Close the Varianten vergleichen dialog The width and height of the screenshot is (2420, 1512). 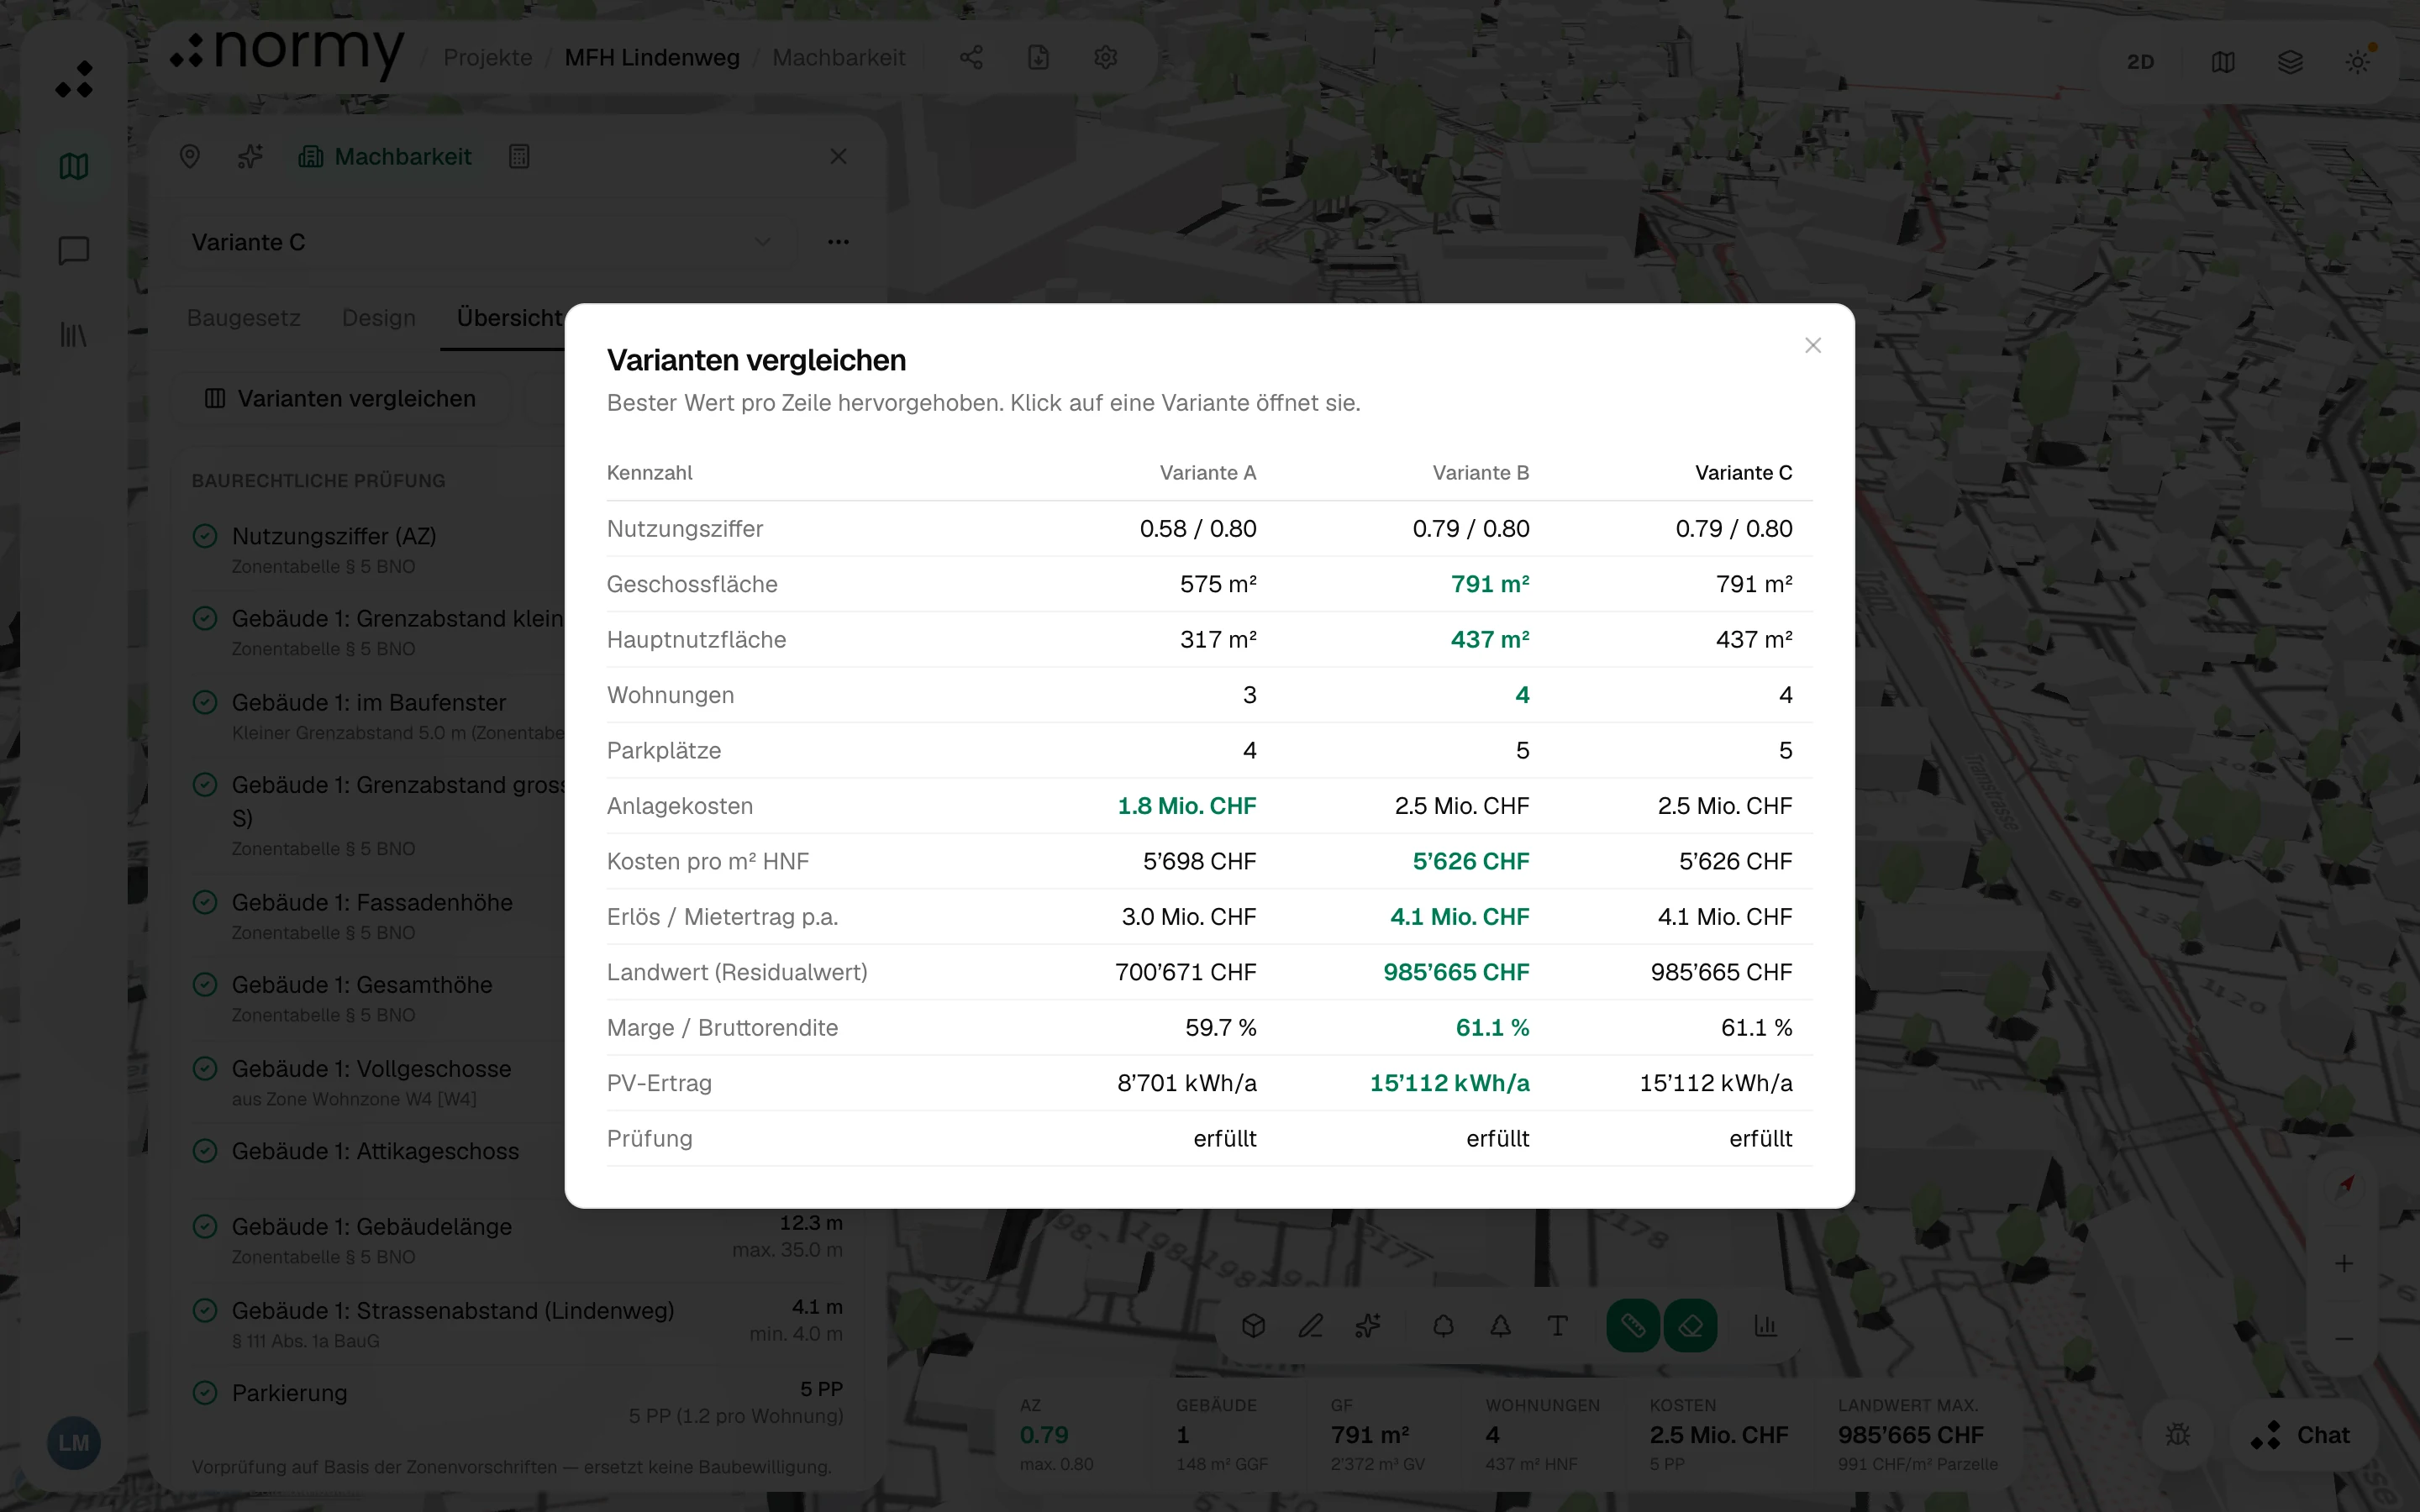tap(1812, 345)
